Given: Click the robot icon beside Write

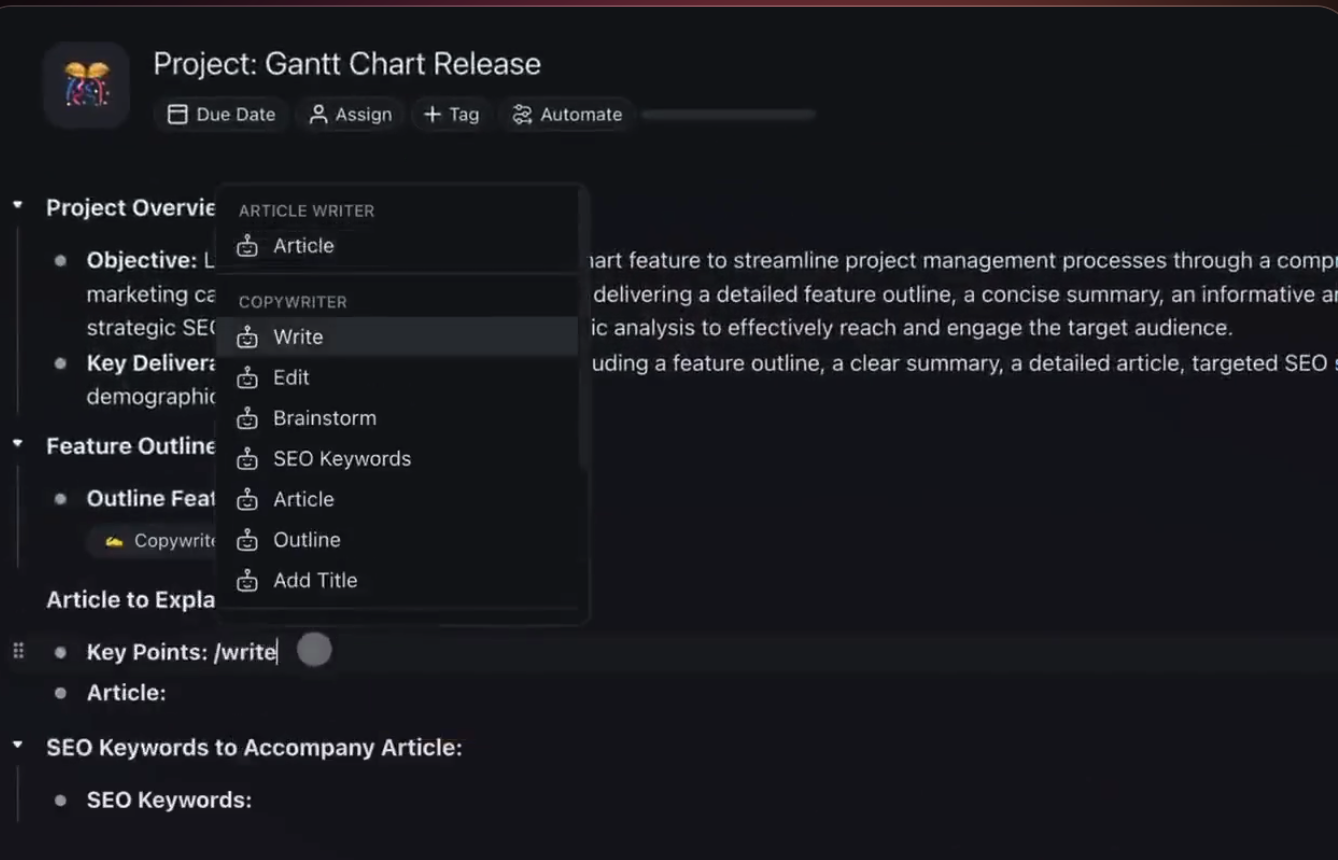Looking at the screenshot, I should (247, 337).
